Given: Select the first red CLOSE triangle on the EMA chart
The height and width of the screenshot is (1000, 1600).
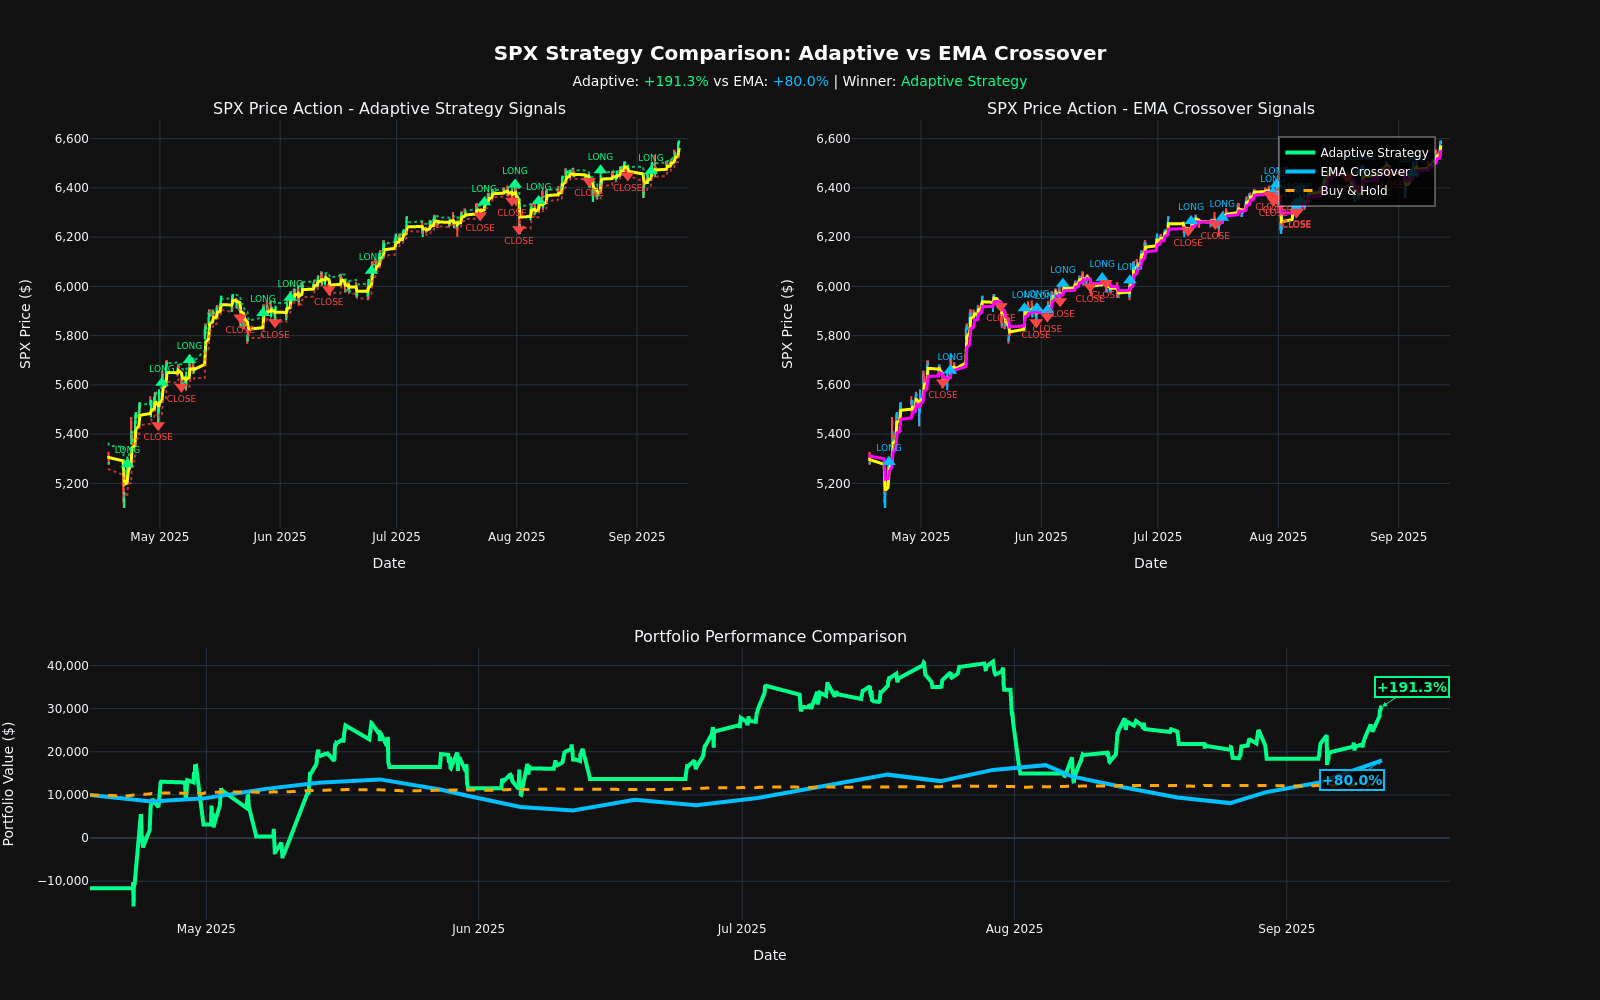Looking at the screenshot, I should coord(942,383).
